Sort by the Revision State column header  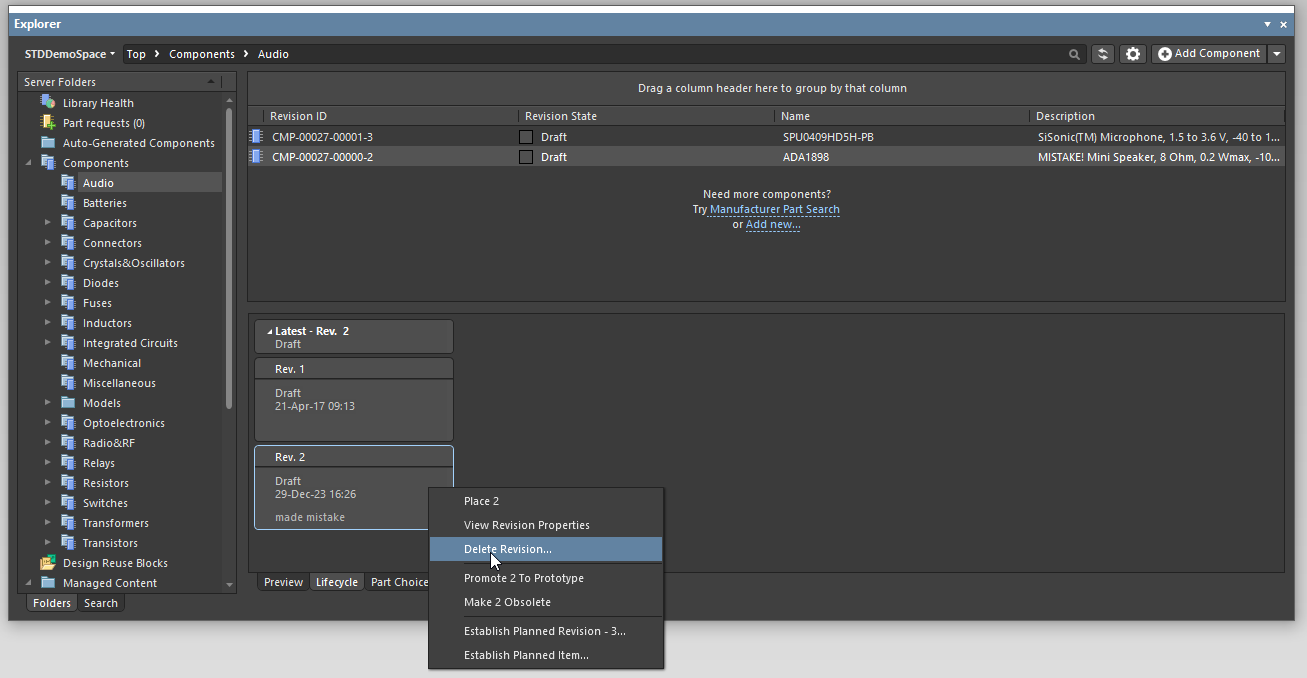point(646,116)
